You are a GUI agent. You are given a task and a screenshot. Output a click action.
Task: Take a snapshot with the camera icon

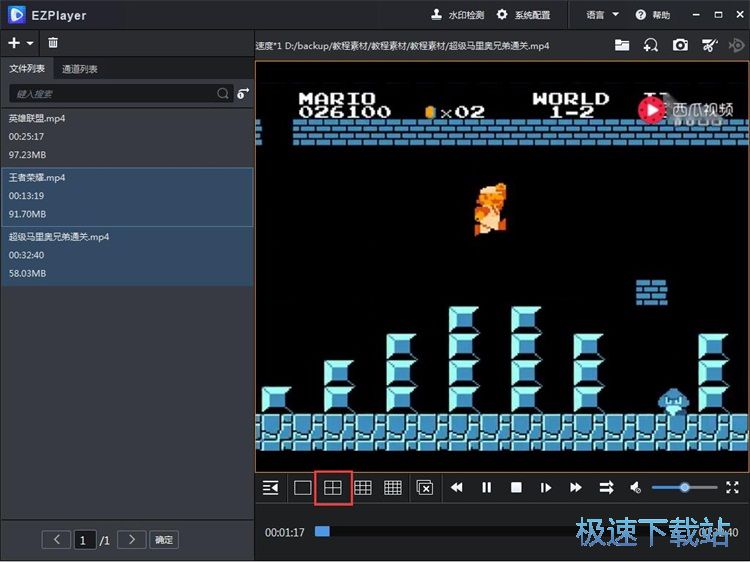tap(680, 45)
